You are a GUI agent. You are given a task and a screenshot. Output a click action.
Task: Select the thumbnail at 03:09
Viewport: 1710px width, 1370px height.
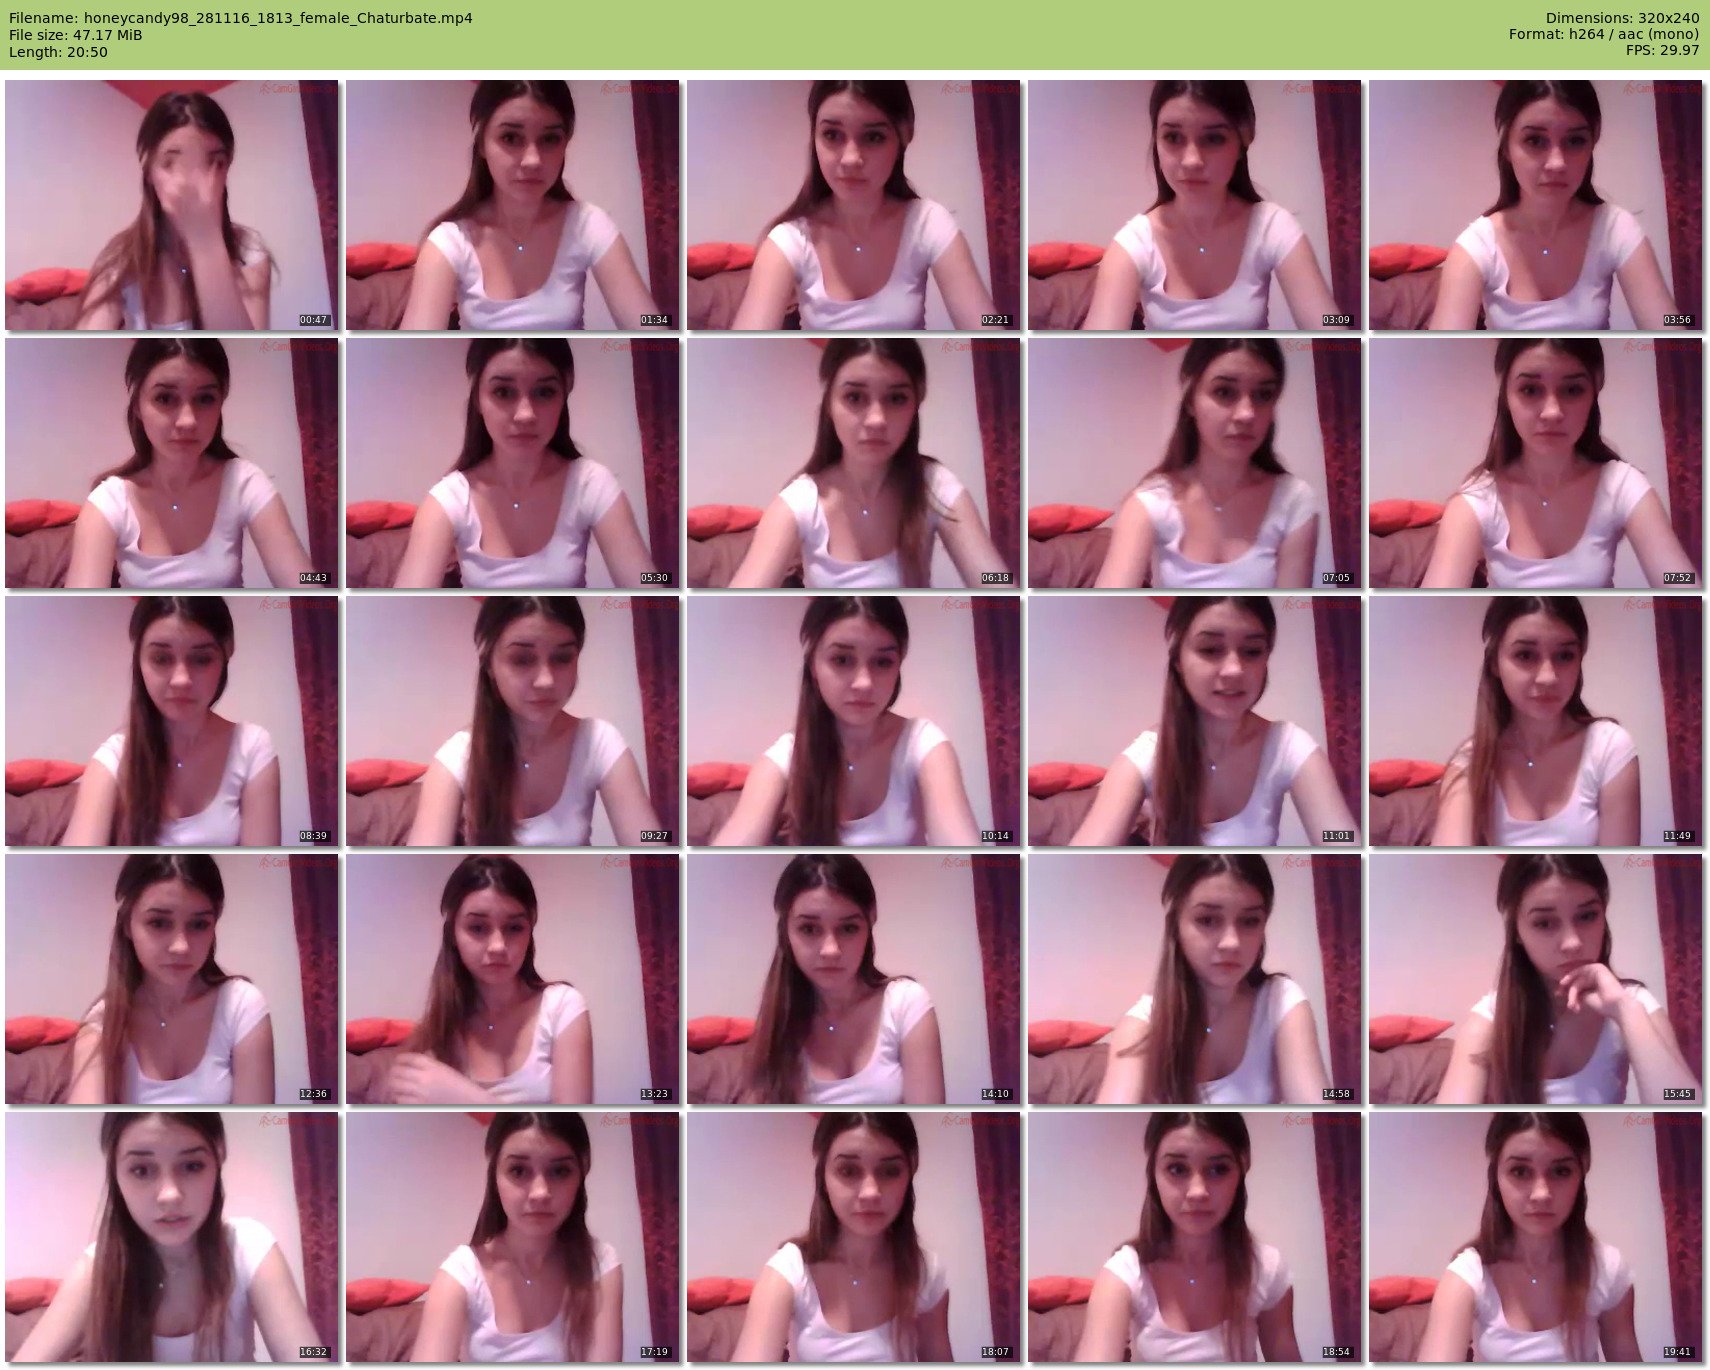point(1194,205)
